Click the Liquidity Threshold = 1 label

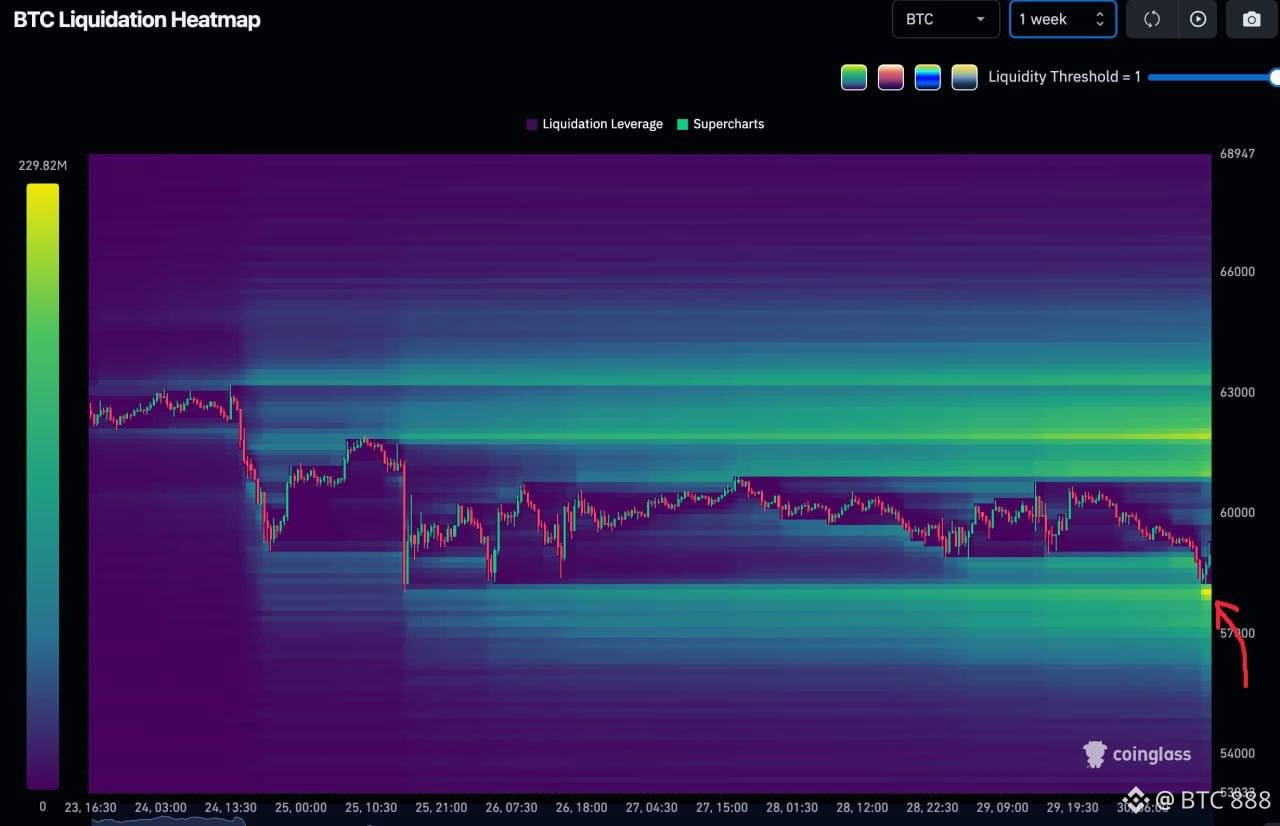coord(1064,77)
